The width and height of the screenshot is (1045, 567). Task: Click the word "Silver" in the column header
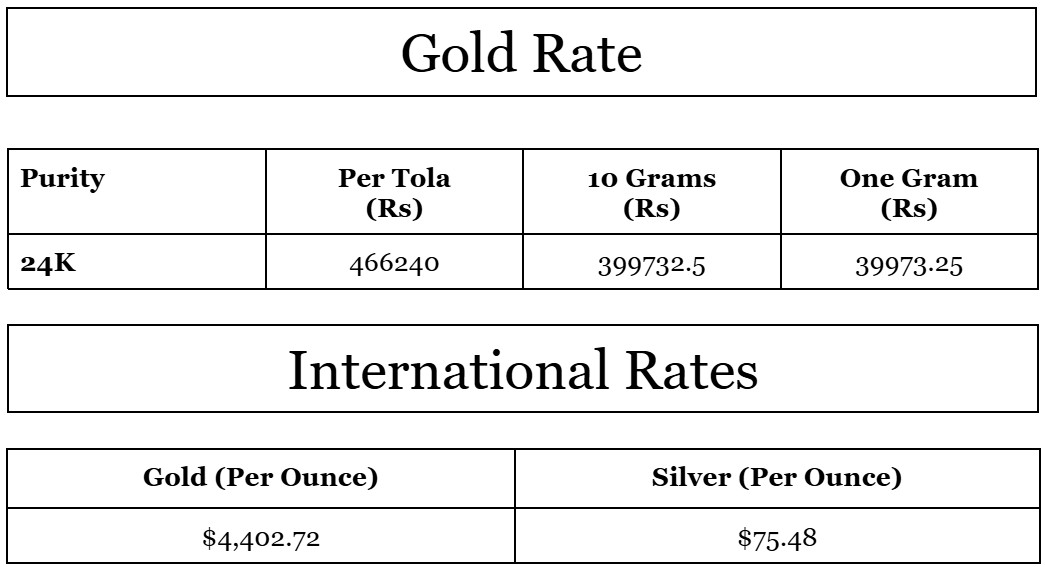tap(691, 477)
